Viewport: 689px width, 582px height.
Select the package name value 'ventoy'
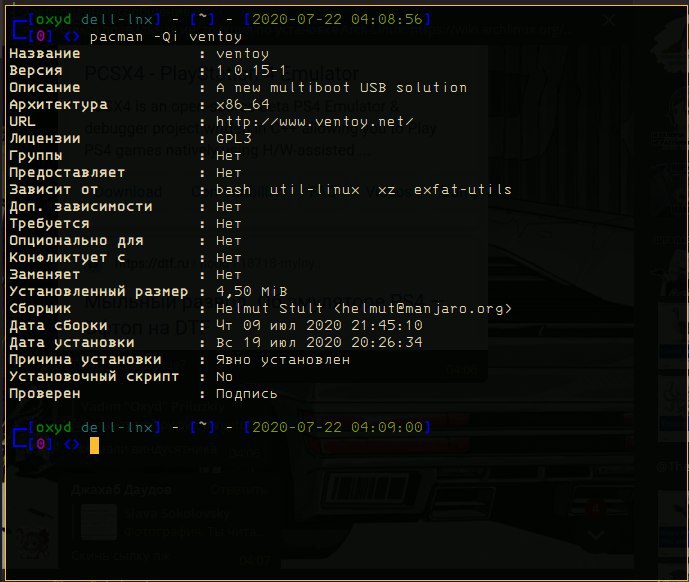coord(243,54)
